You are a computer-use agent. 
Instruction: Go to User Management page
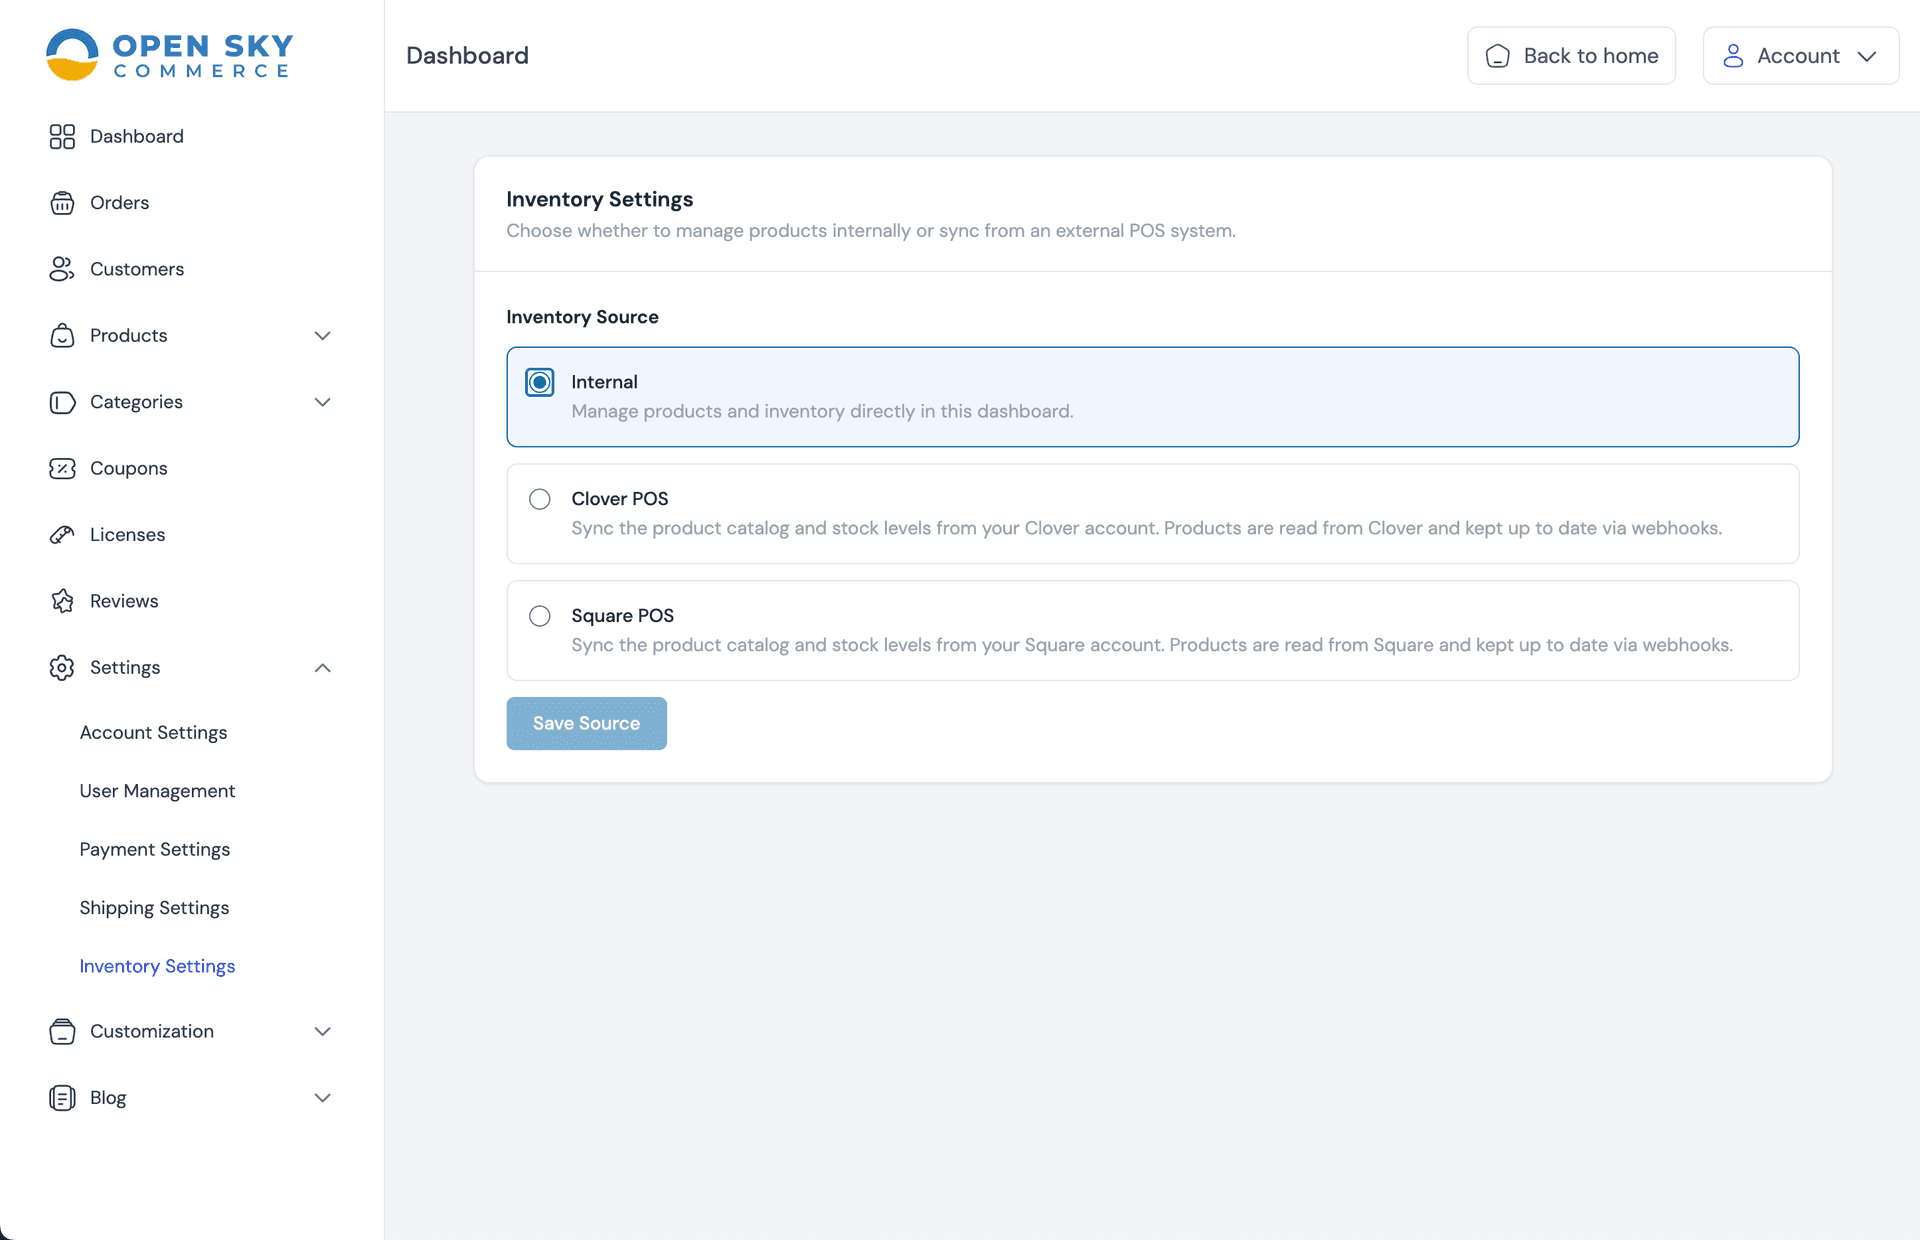point(157,791)
